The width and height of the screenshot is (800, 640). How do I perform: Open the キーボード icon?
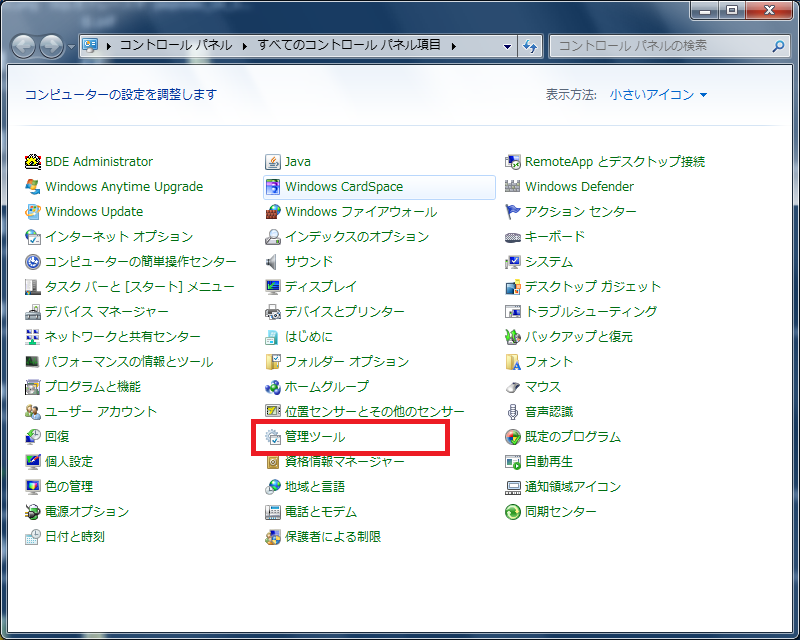click(x=512, y=237)
